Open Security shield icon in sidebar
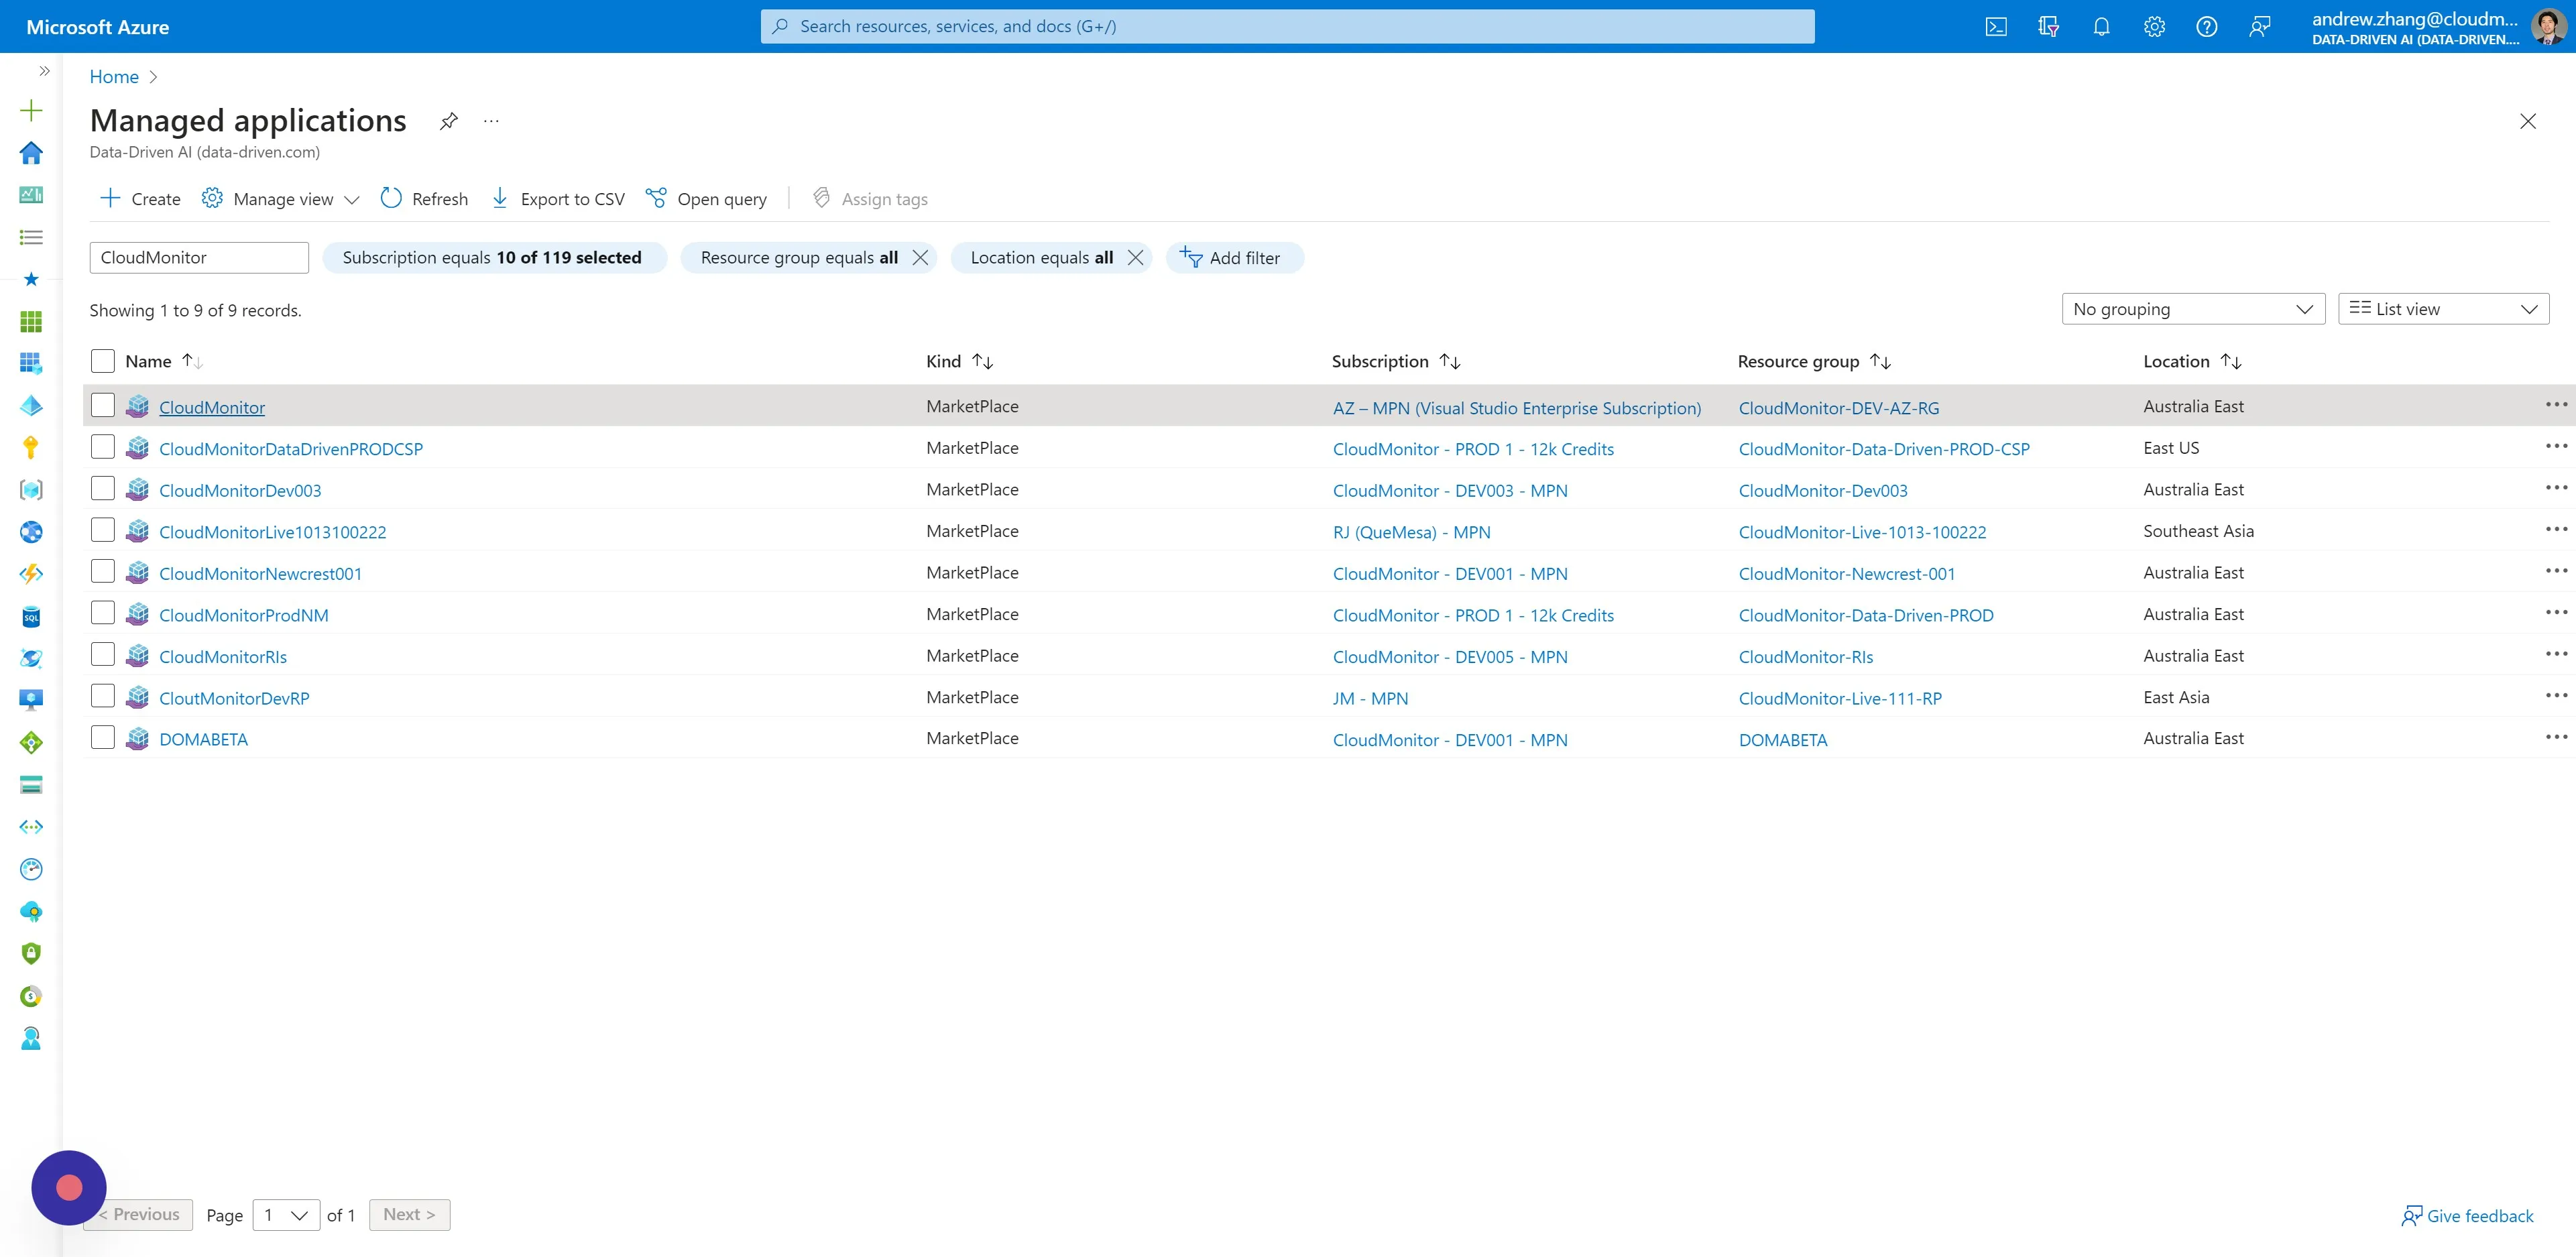This screenshot has height=1257, width=2576. click(31, 953)
